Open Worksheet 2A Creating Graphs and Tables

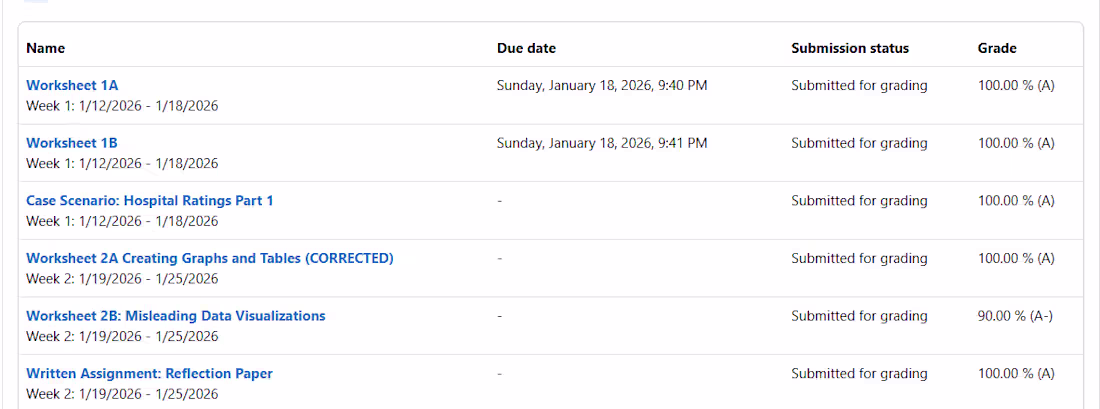pyautogui.click(x=210, y=258)
